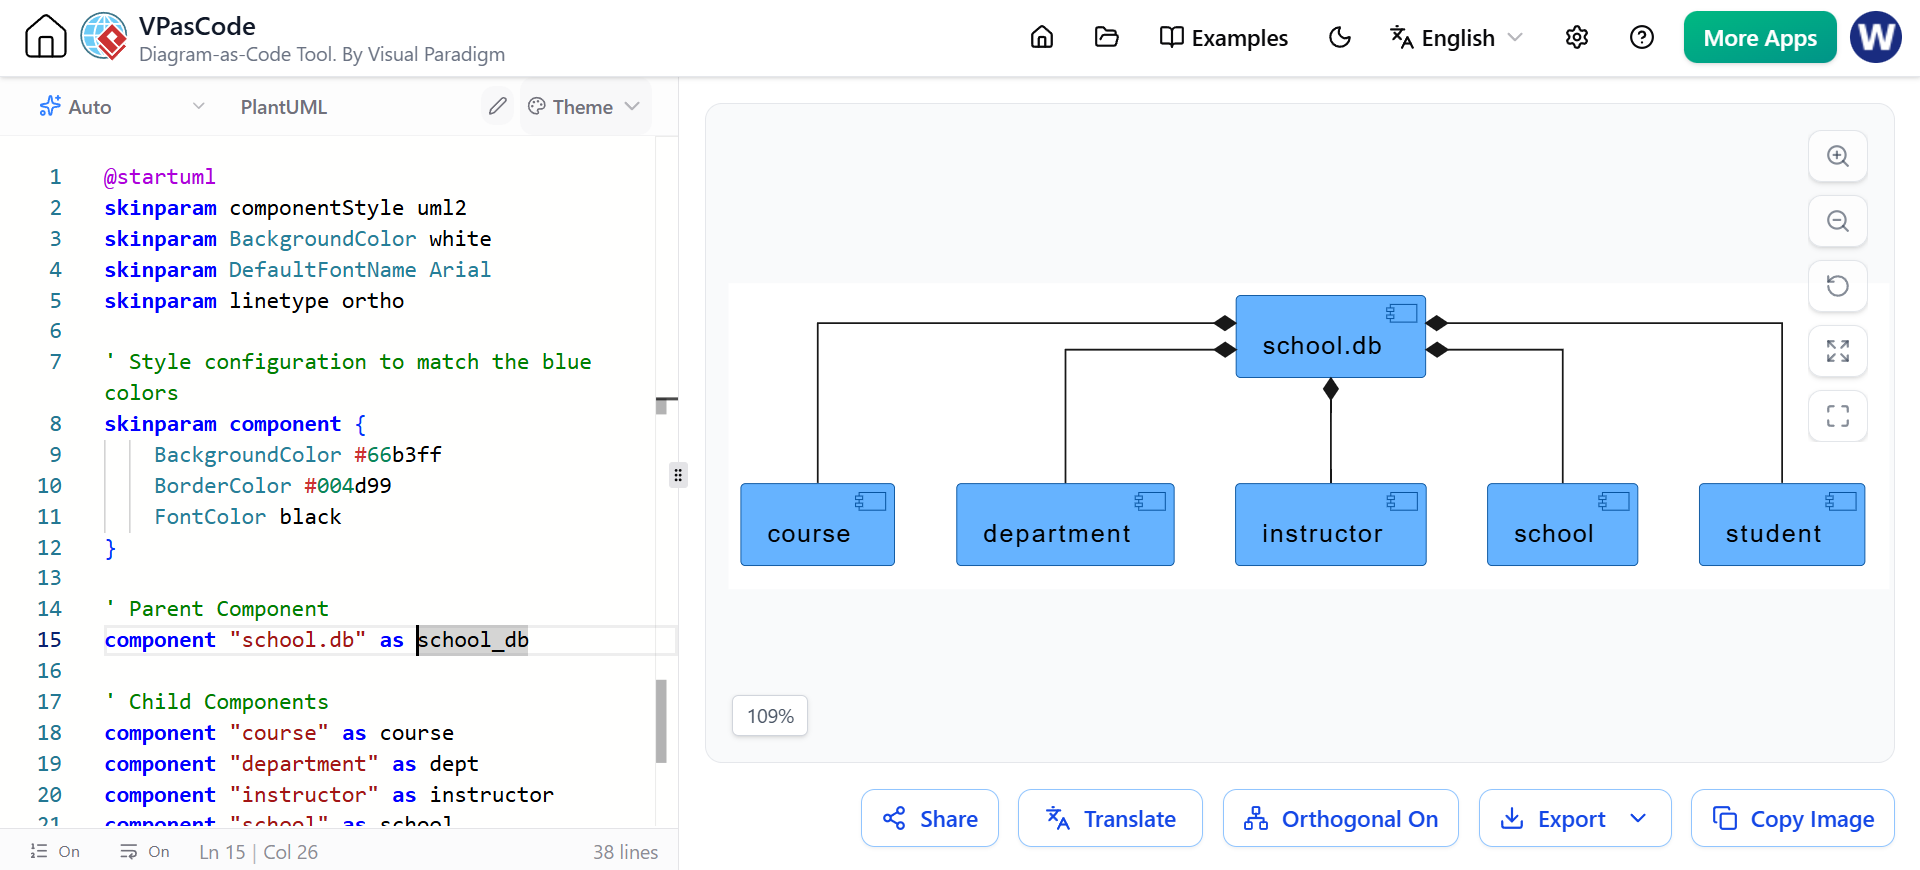Toggle Orthogonal On layout
Screen dimensions: 1920x870
tap(1341, 819)
